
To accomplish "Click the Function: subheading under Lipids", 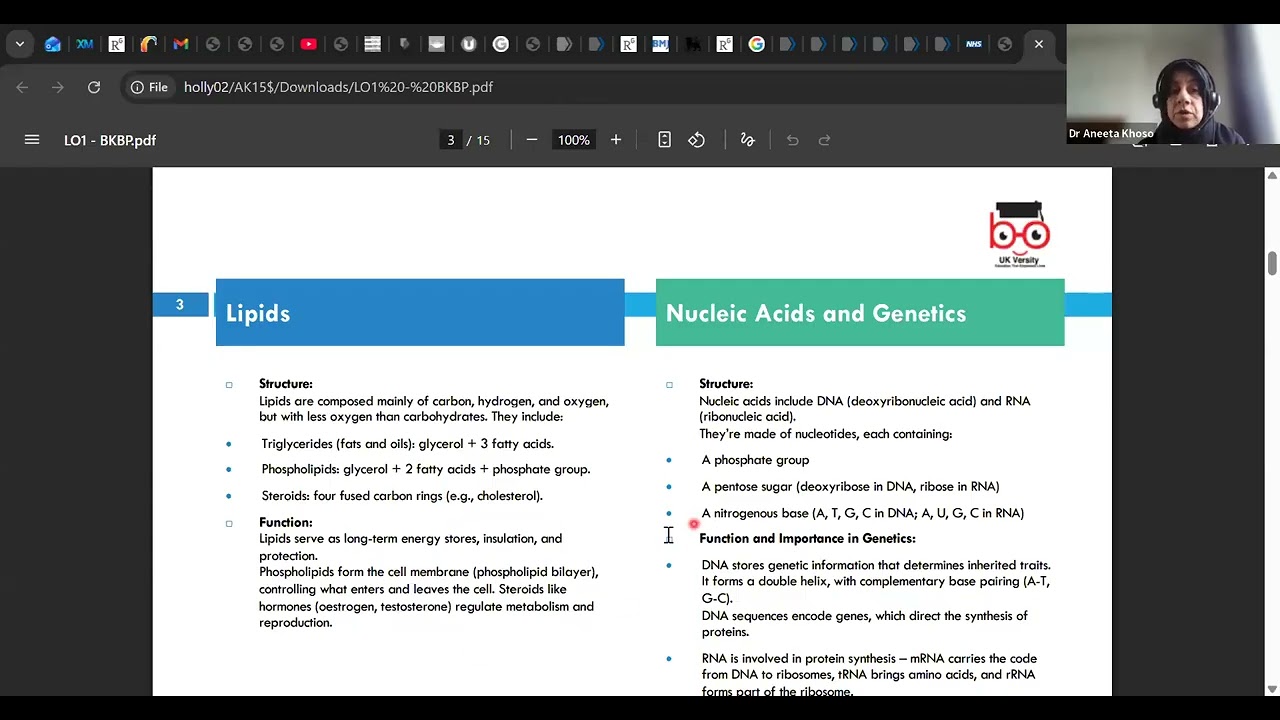I will coord(286,522).
